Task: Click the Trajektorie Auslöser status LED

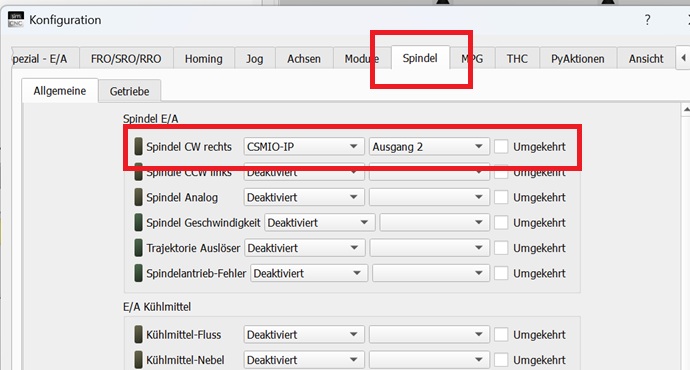Action: (138, 248)
